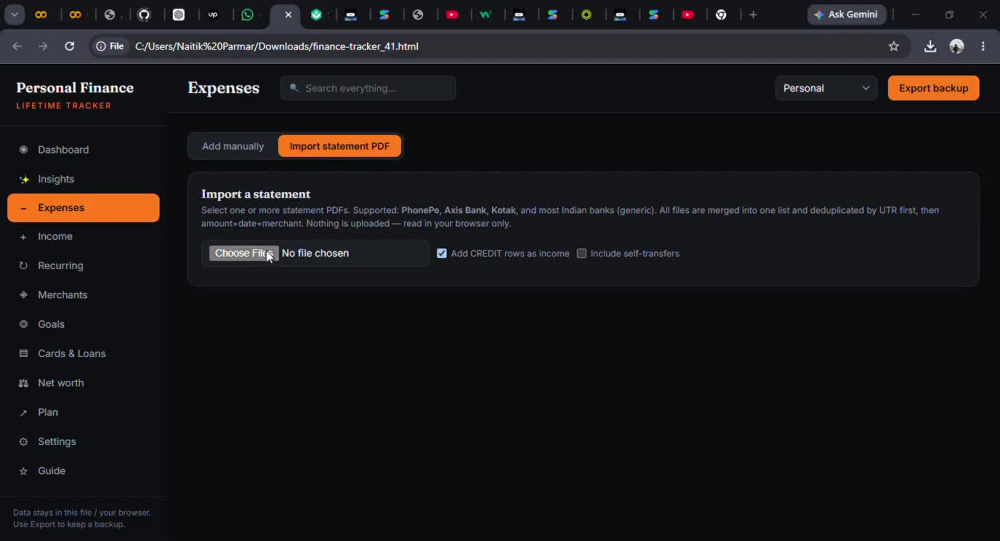Close the active browser tab

coord(288,15)
